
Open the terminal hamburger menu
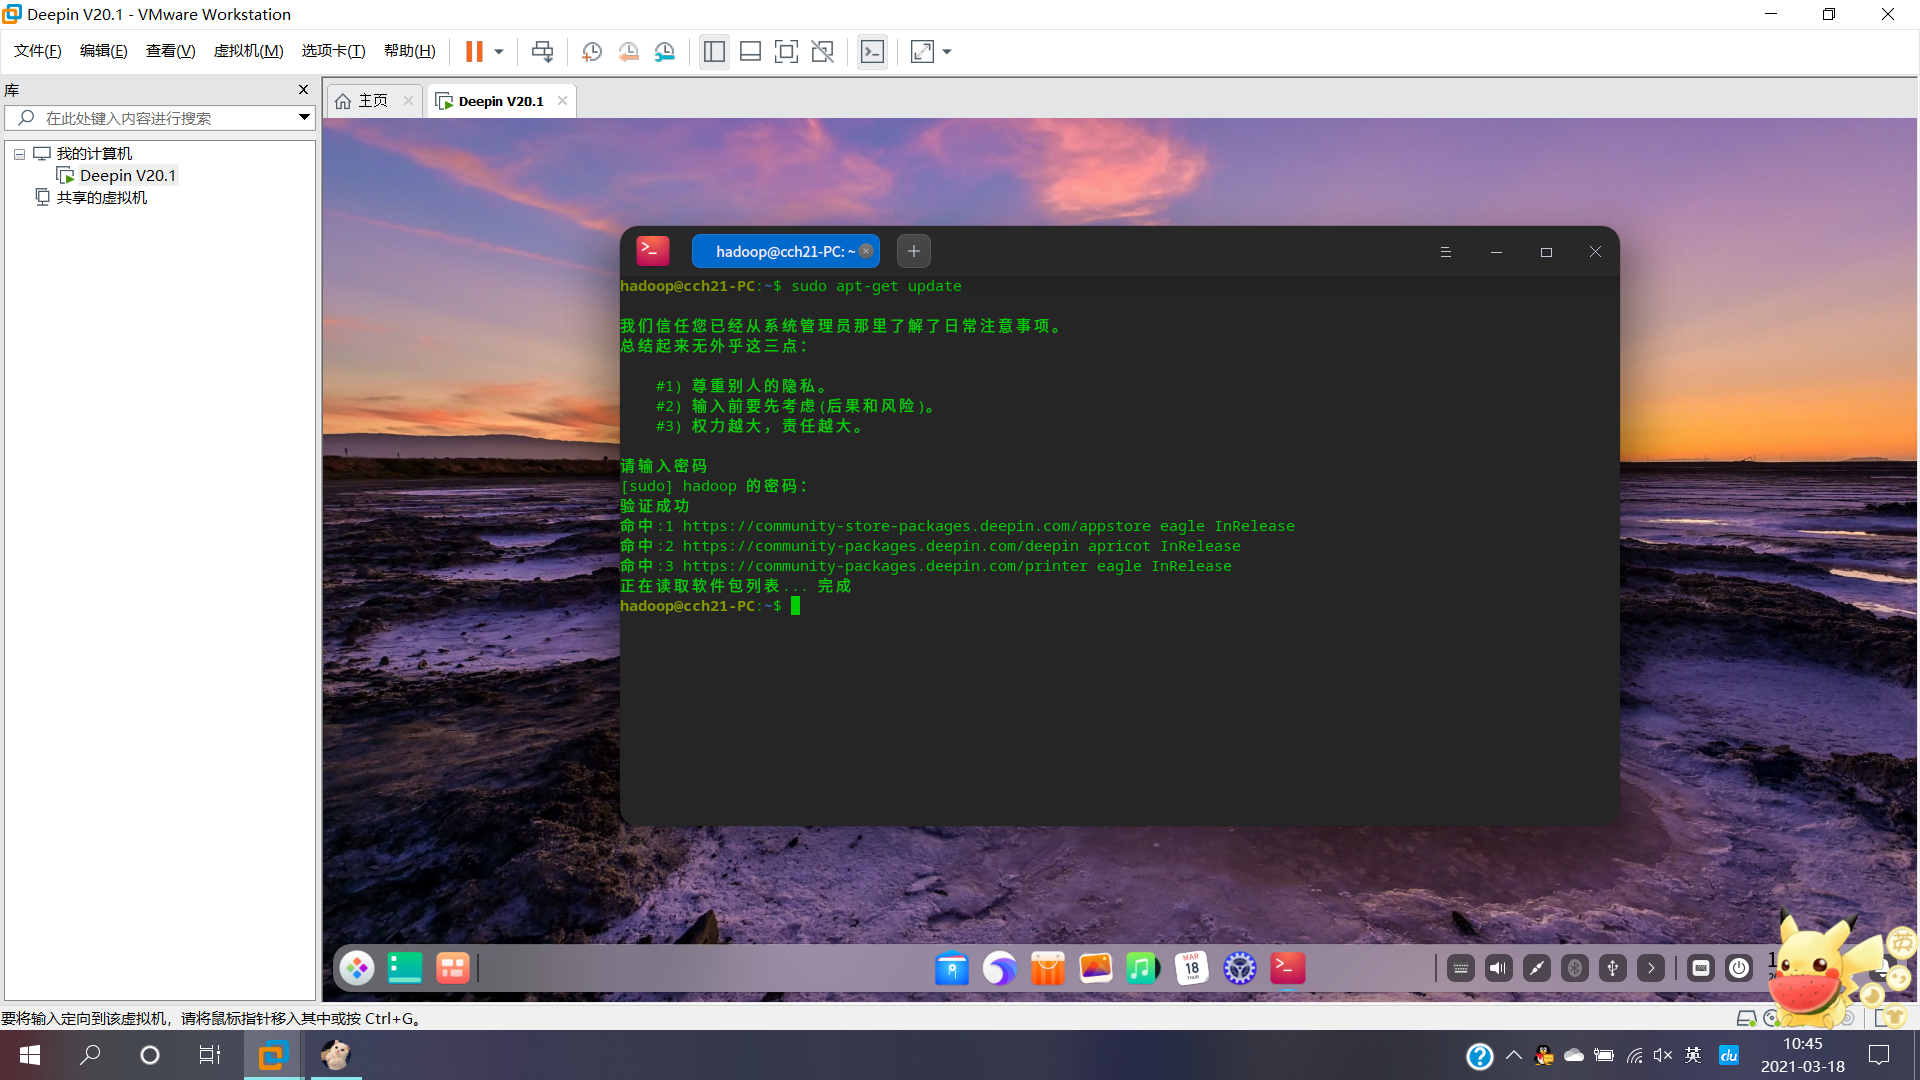[1445, 252]
